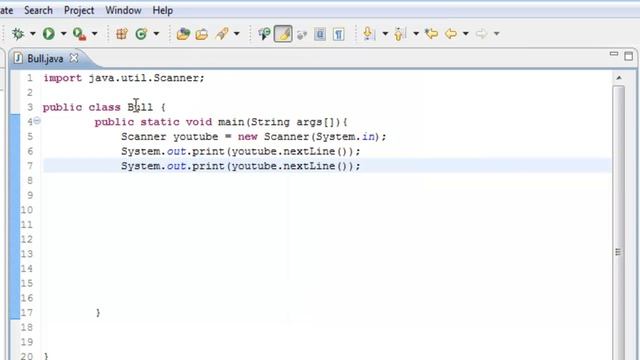
Task: Click the import java.util.Scanner line
Action: point(124,78)
